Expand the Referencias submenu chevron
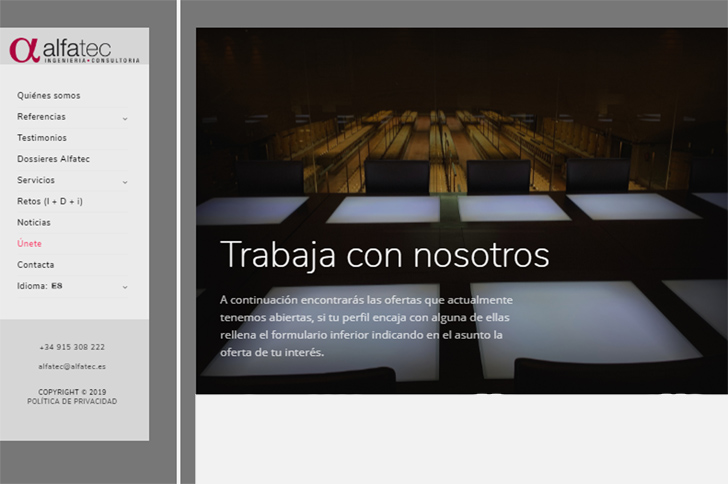 click(x=125, y=119)
